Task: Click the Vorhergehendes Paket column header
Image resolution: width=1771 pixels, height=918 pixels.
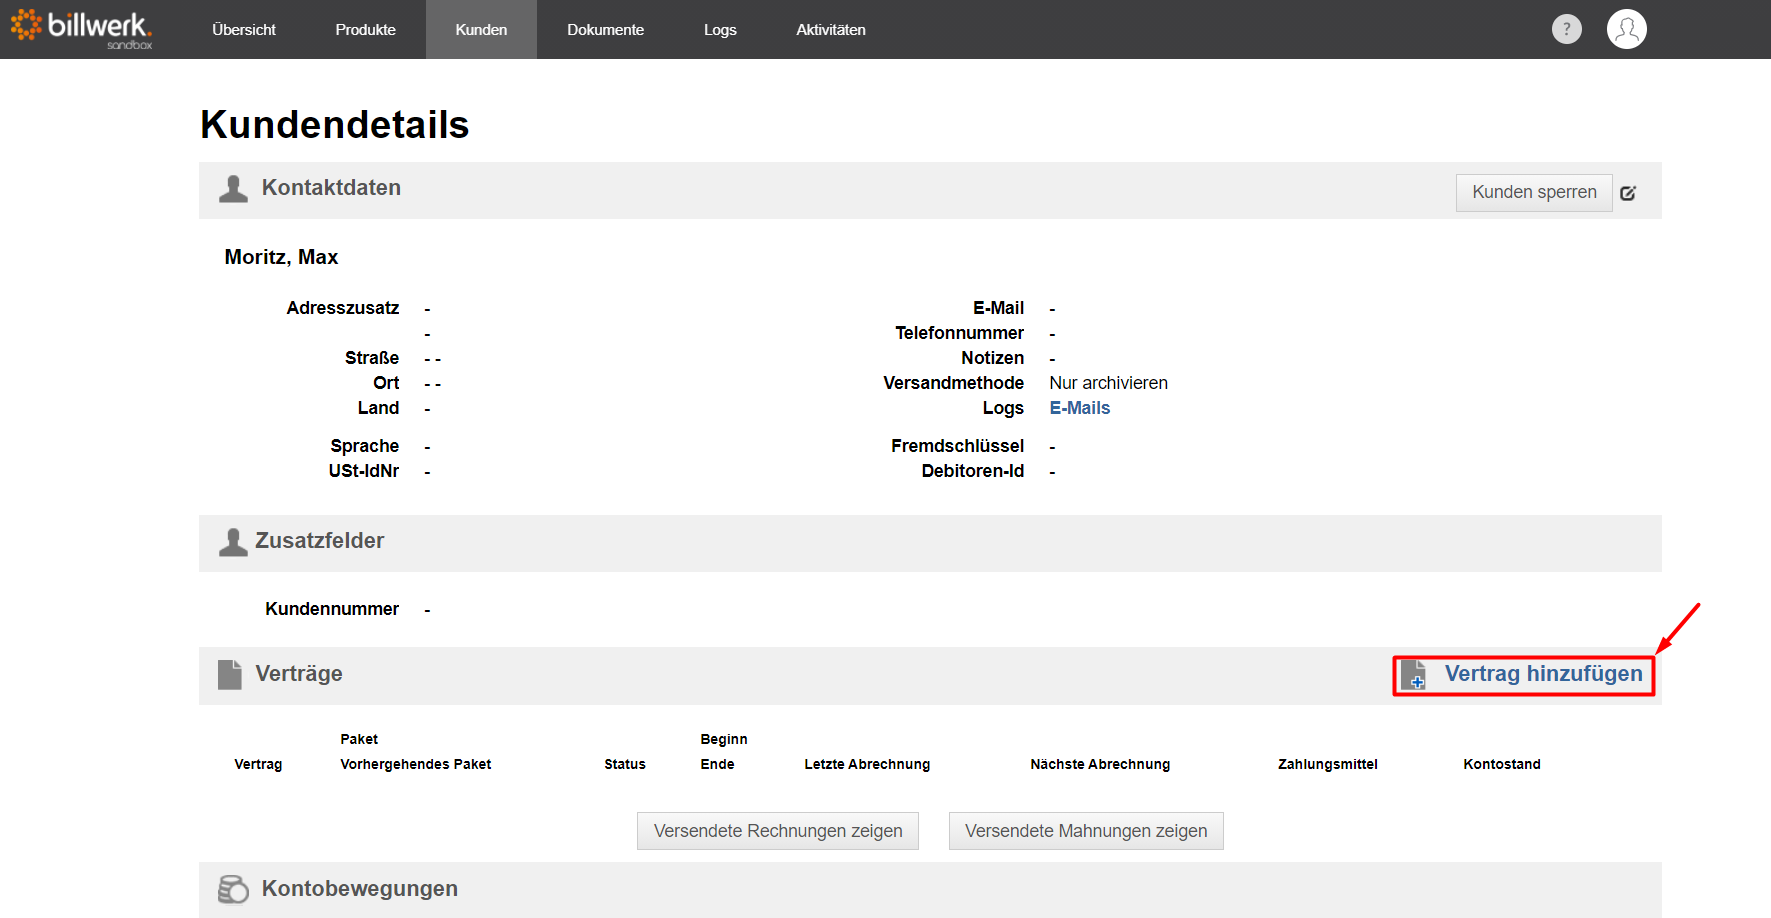Action: click(416, 764)
